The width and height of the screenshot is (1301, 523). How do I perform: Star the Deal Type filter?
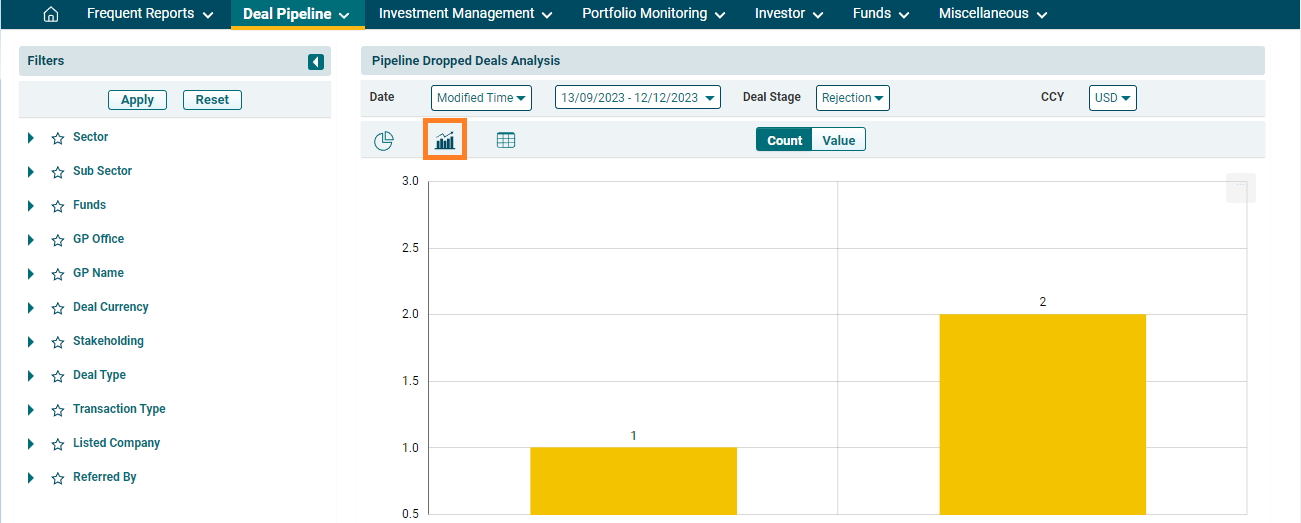(58, 376)
